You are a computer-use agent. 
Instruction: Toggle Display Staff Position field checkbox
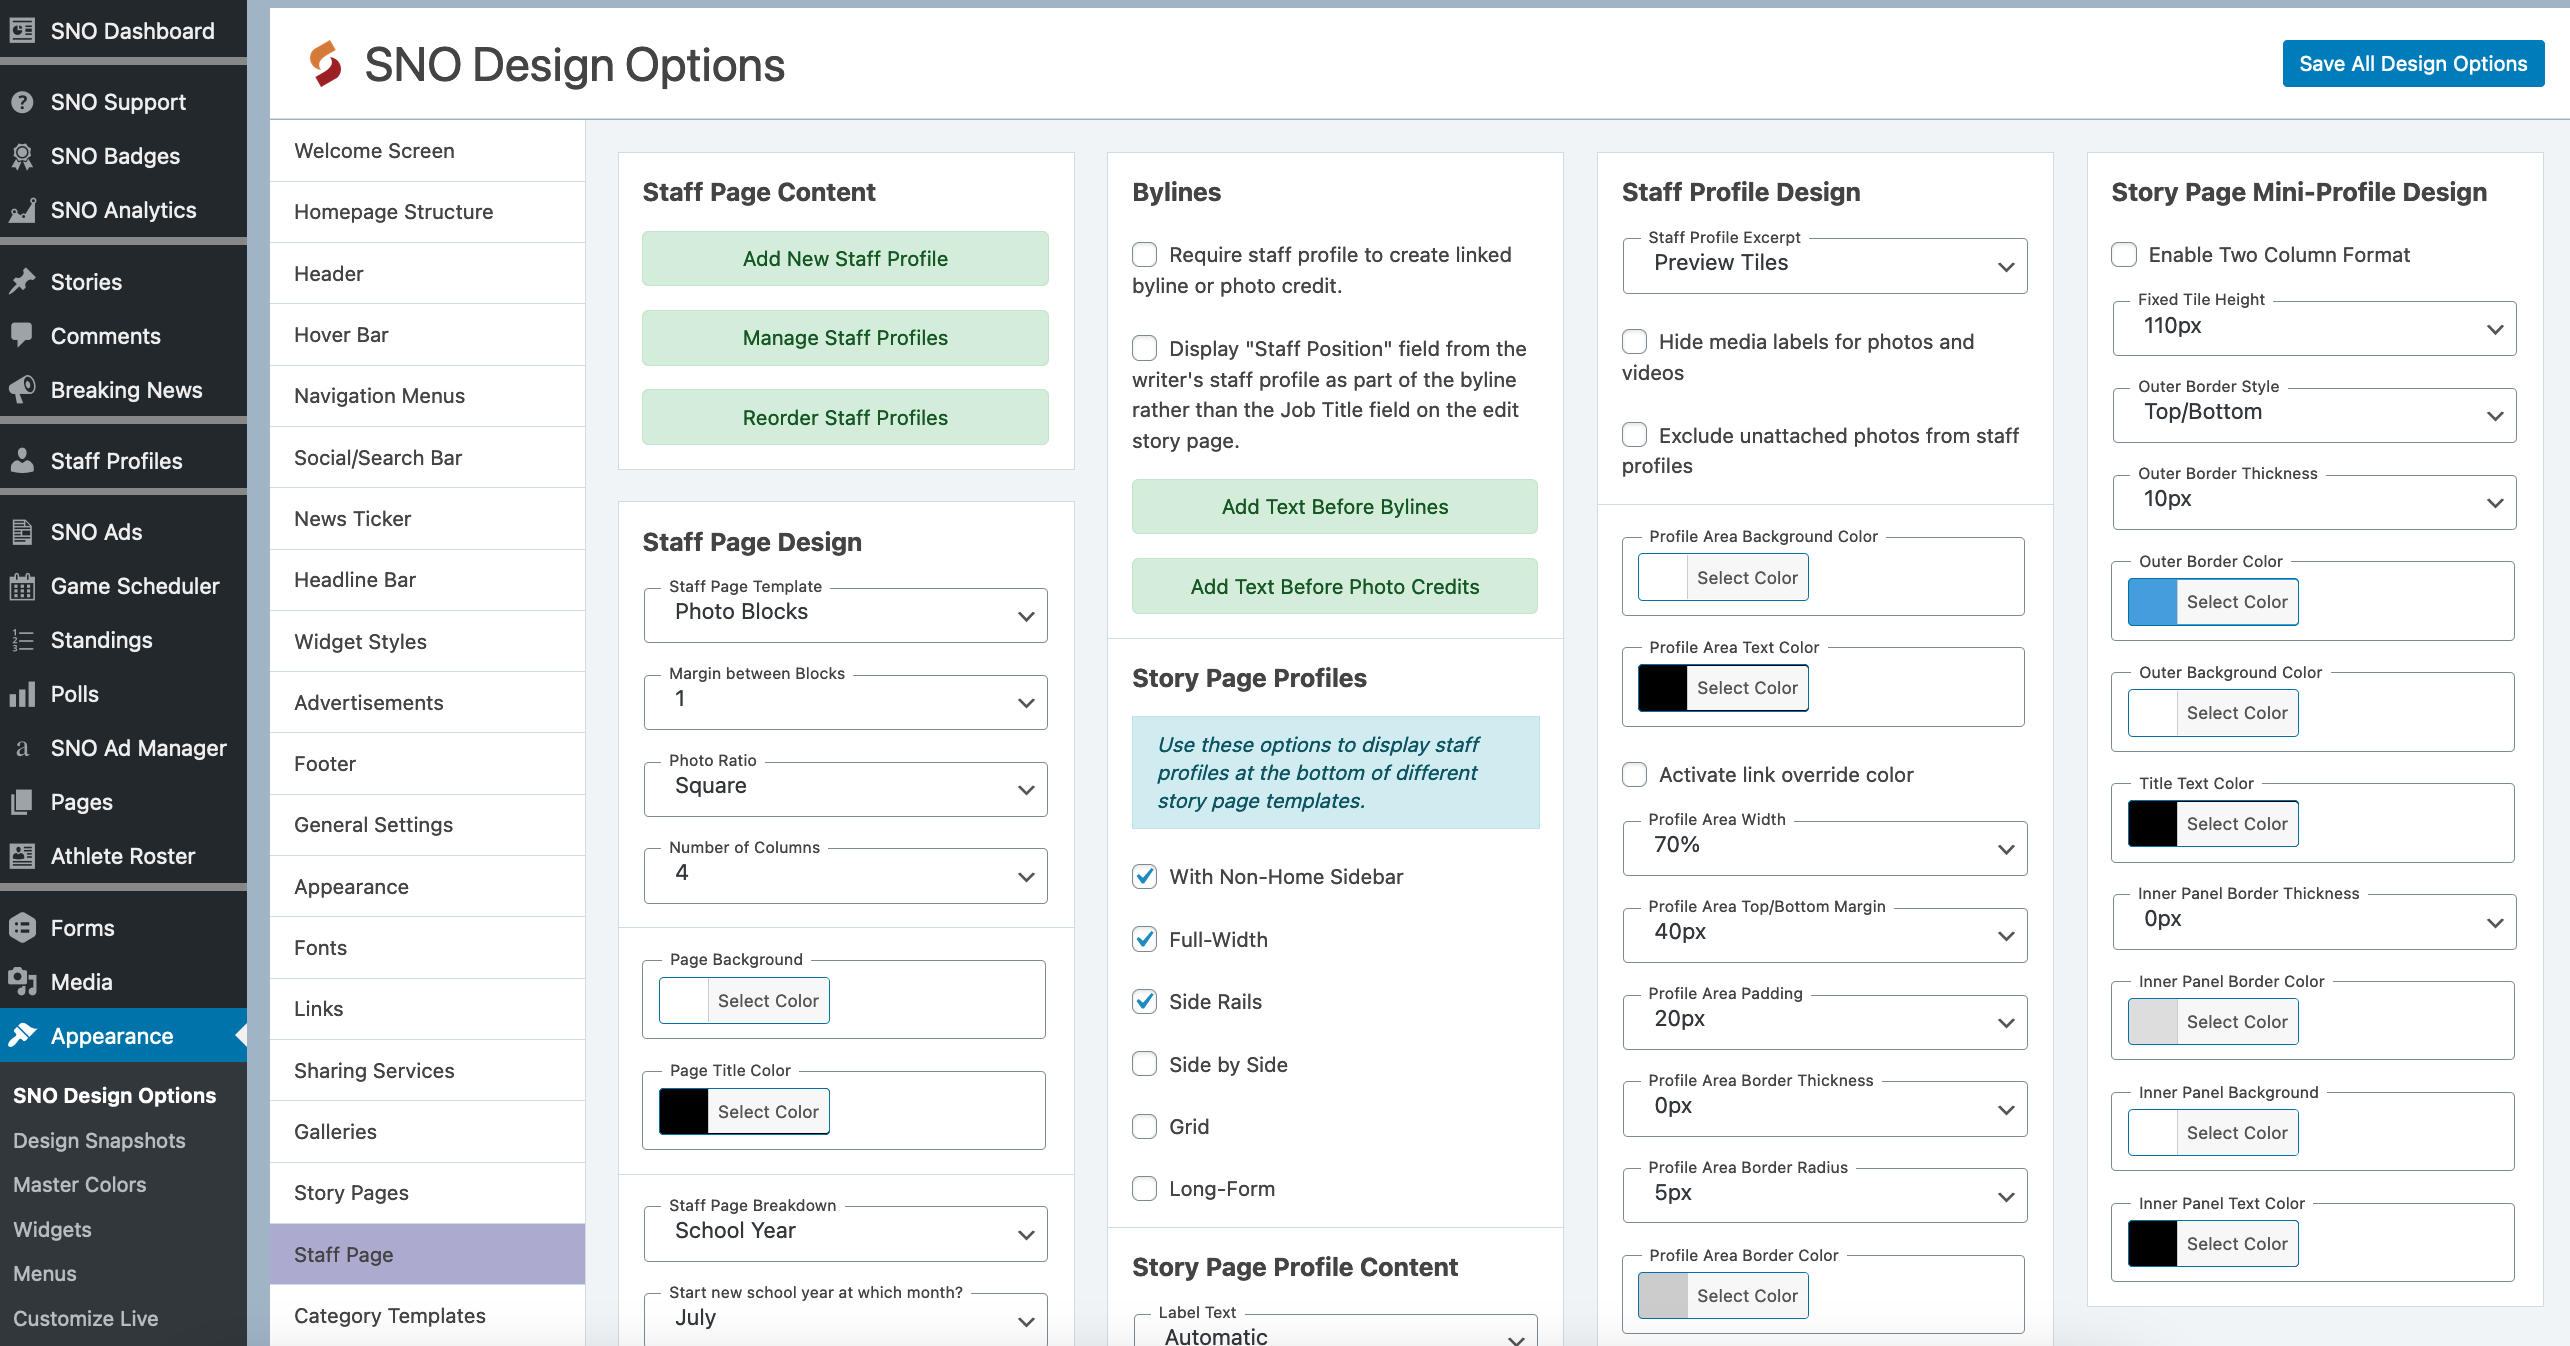click(1145, 348)
